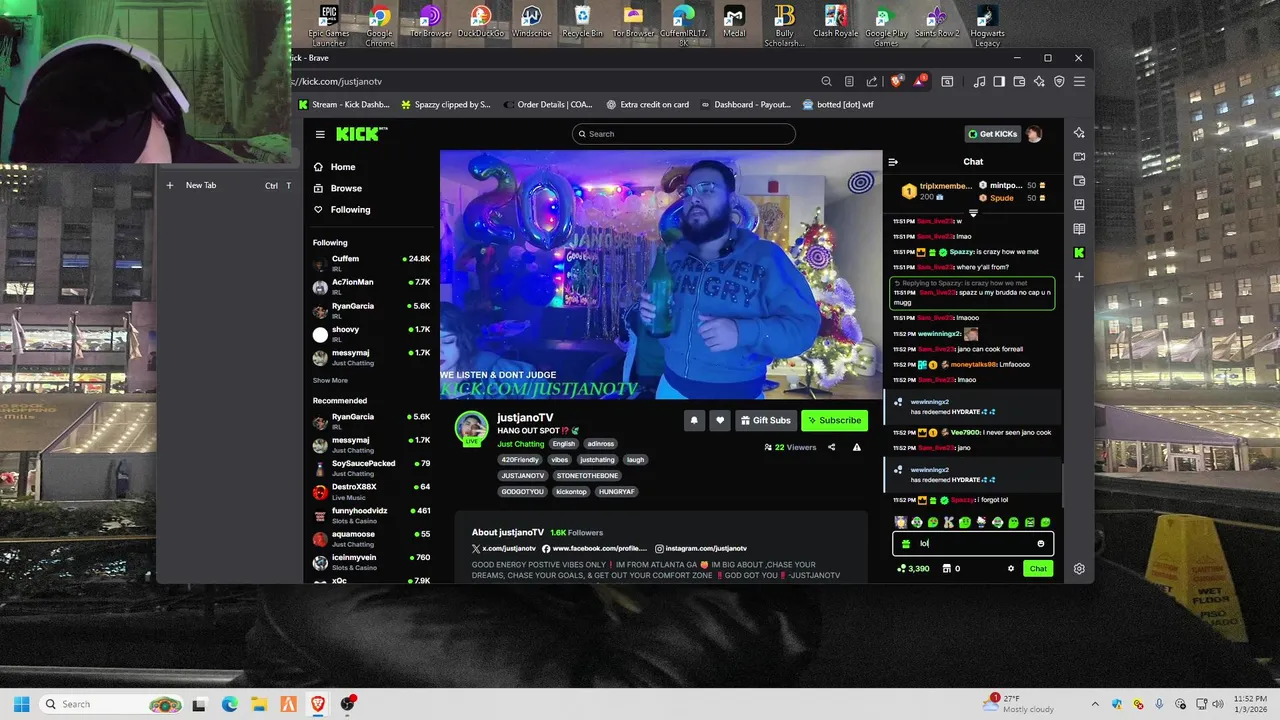Click address bar search zoom icon
Image resolution: width=1280 pixels, height=720 pixels.
tap(826, 82)
